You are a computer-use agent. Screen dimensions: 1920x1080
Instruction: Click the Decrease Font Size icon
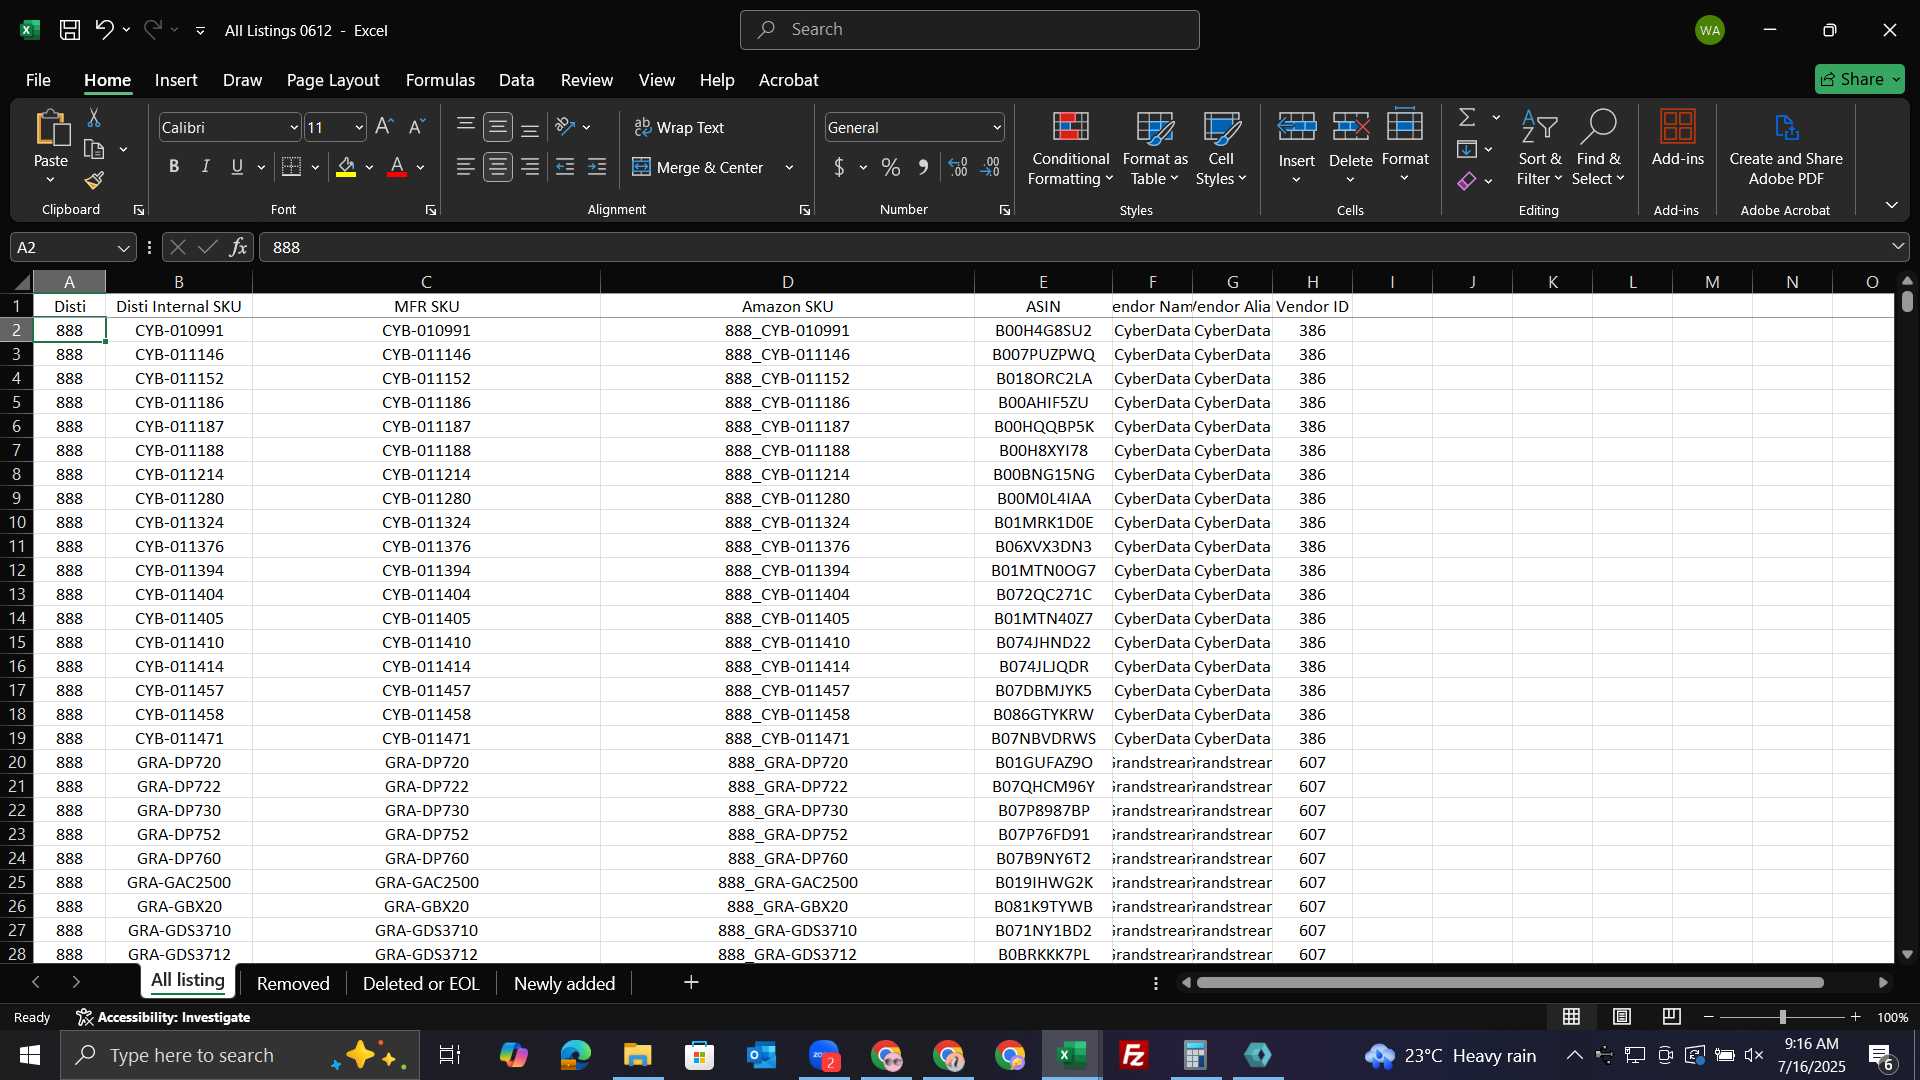coord(417,127)
